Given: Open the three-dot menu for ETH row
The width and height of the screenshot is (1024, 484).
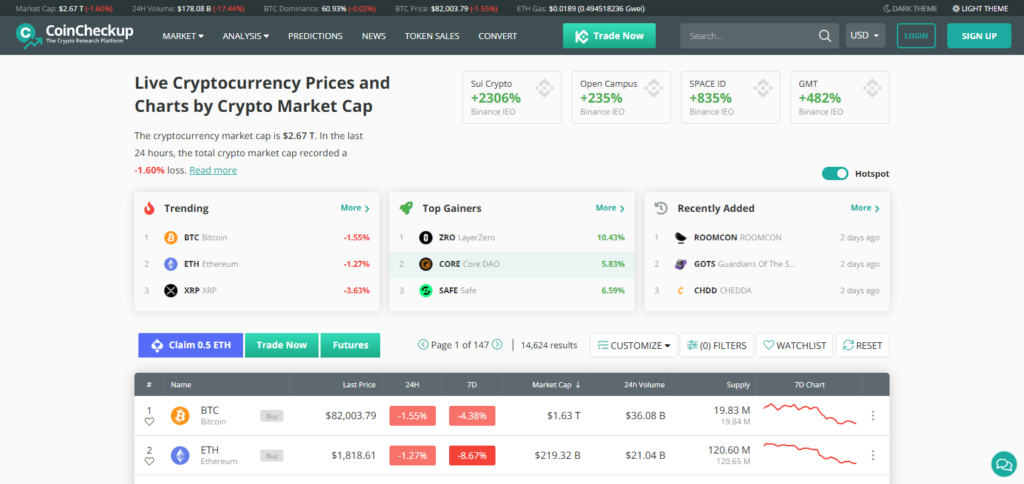Looking at the screenshot, I should click(x=873, y=455).
